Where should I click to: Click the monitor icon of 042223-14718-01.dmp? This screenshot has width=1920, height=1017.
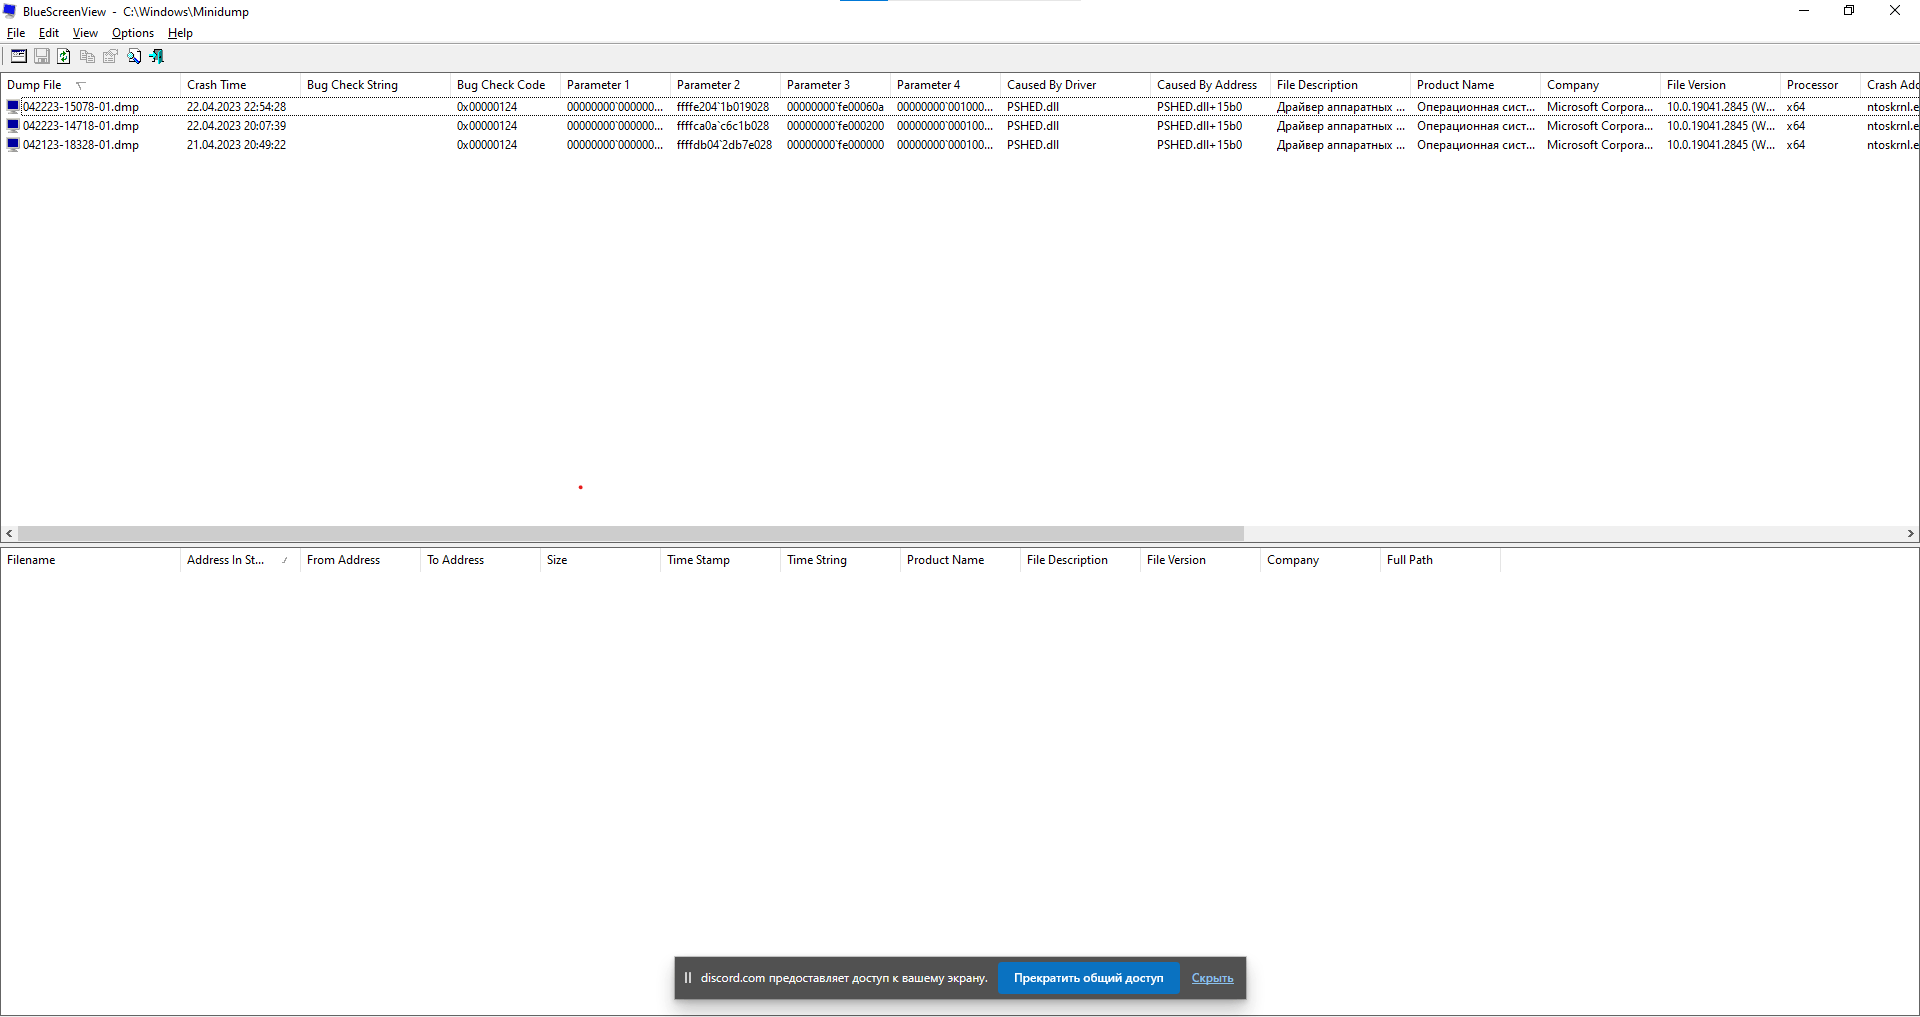13,126
